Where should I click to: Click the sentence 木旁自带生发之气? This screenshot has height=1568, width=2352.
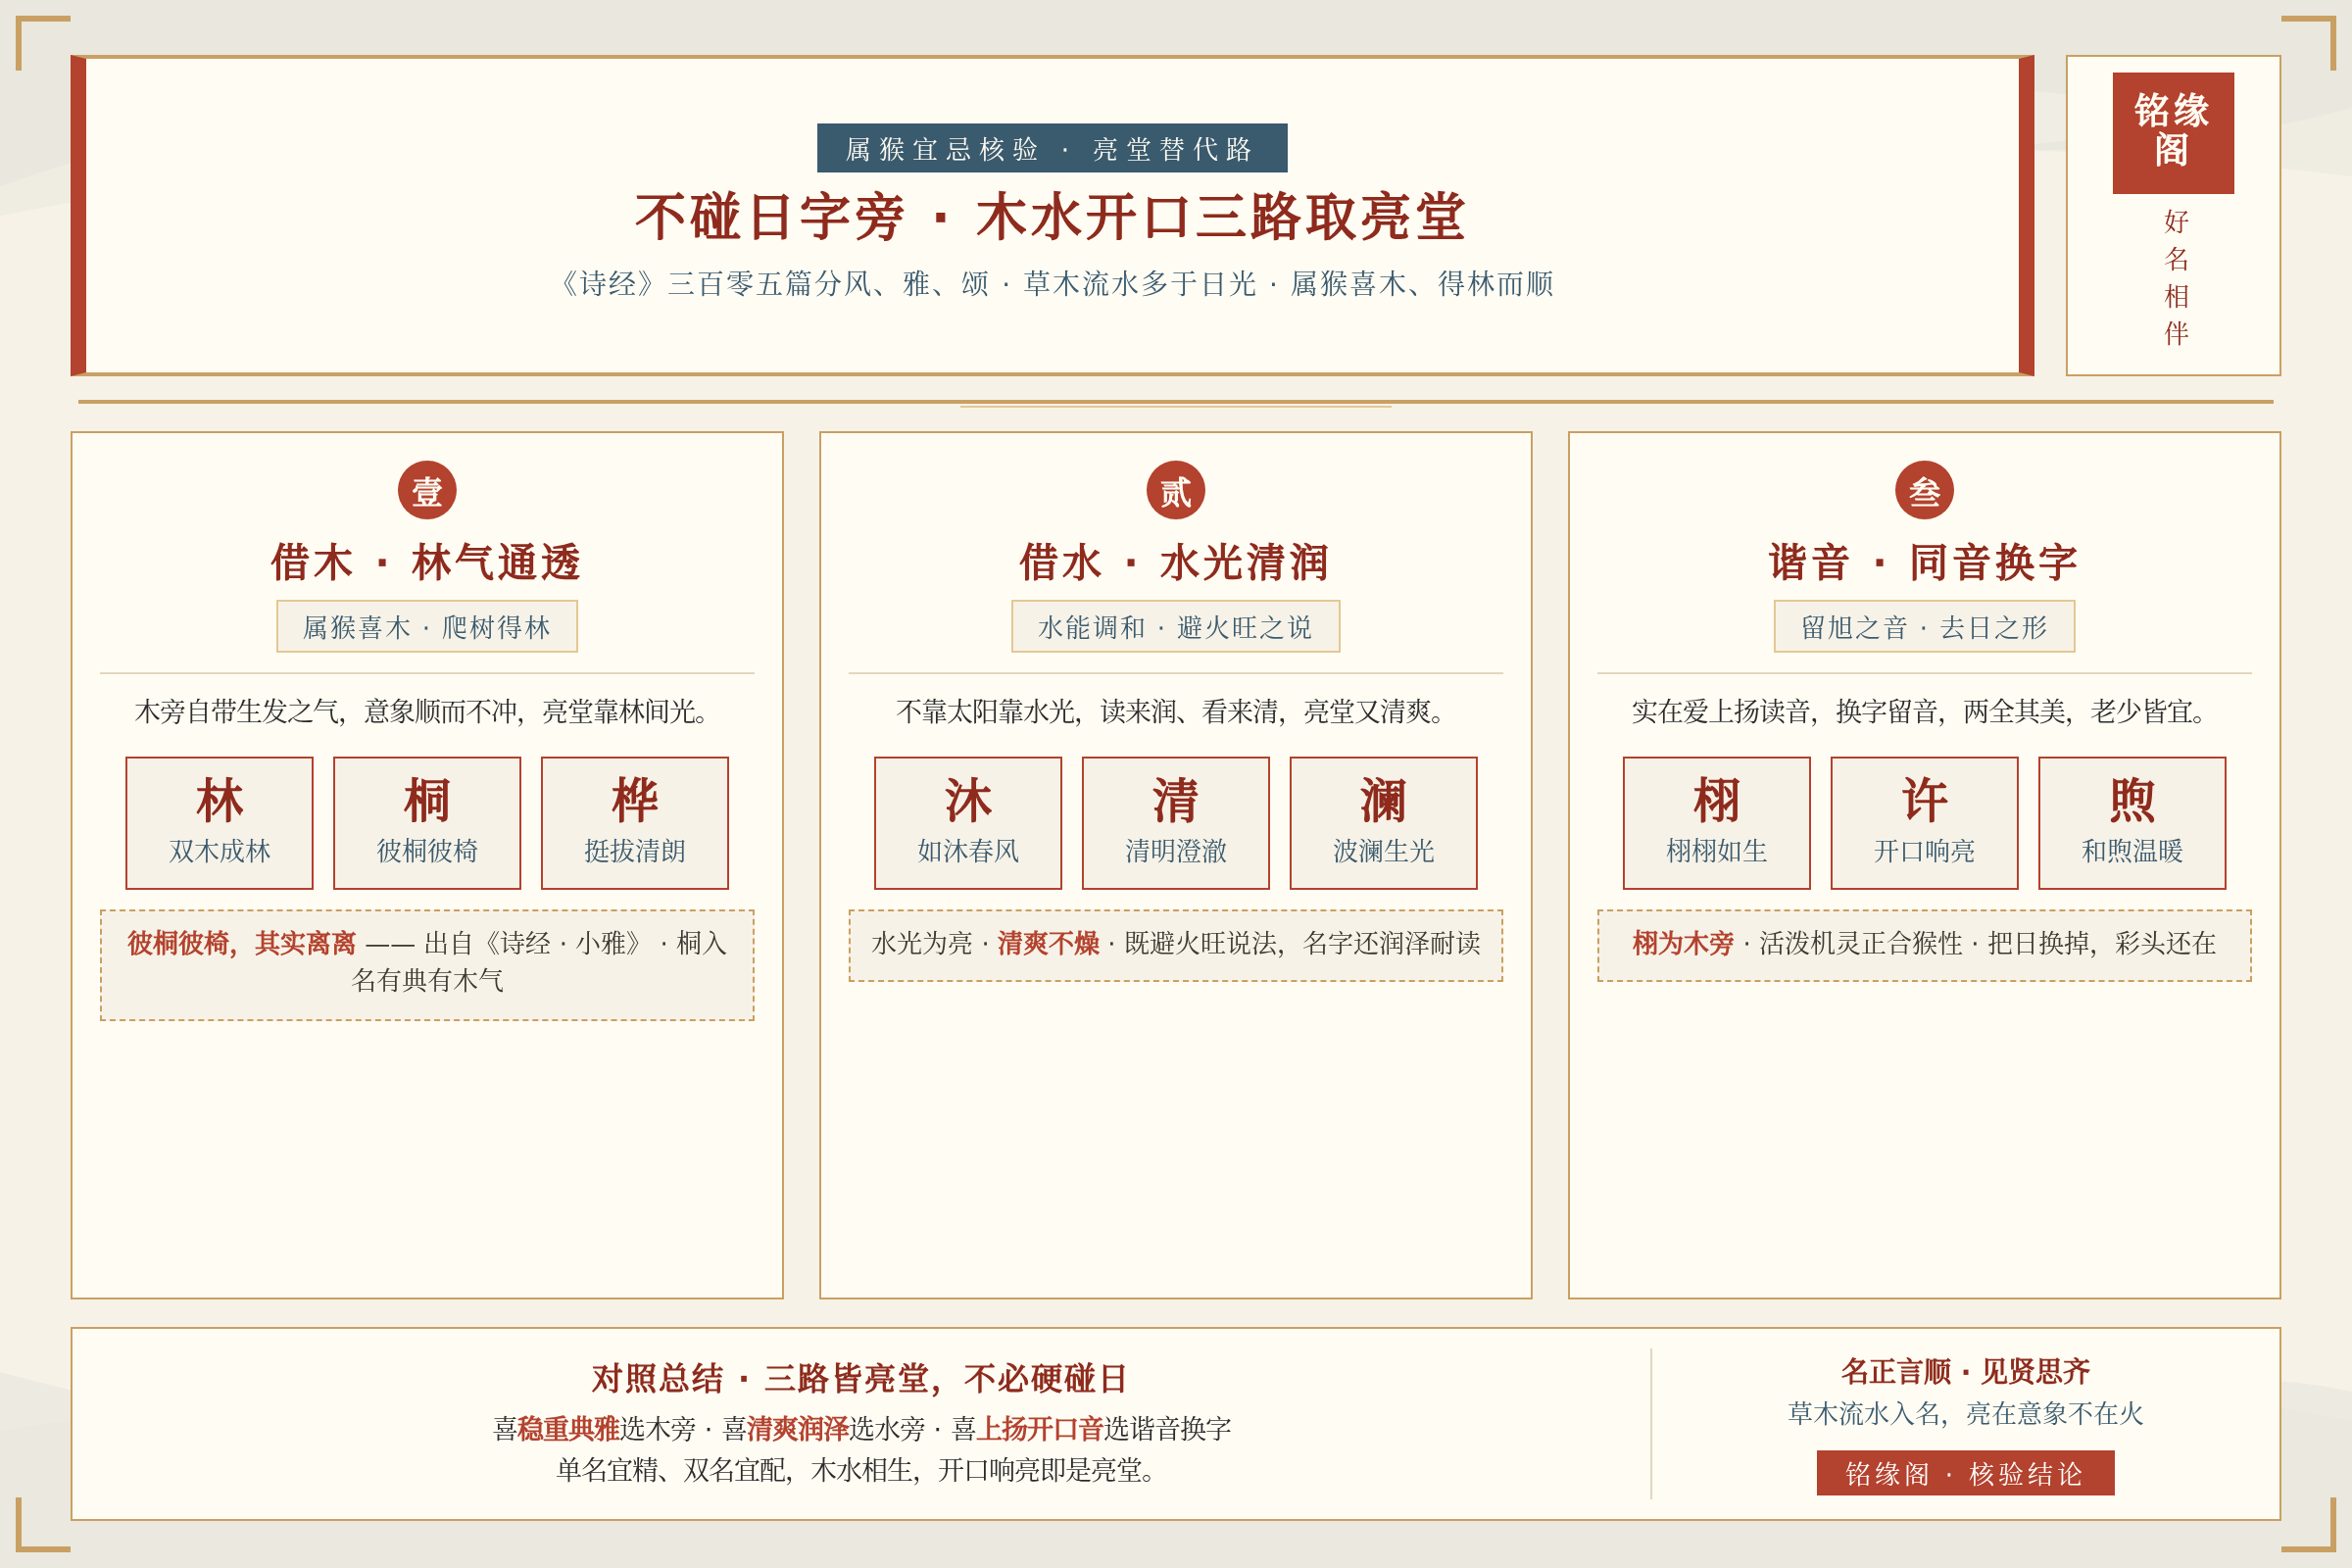(427, 711)
